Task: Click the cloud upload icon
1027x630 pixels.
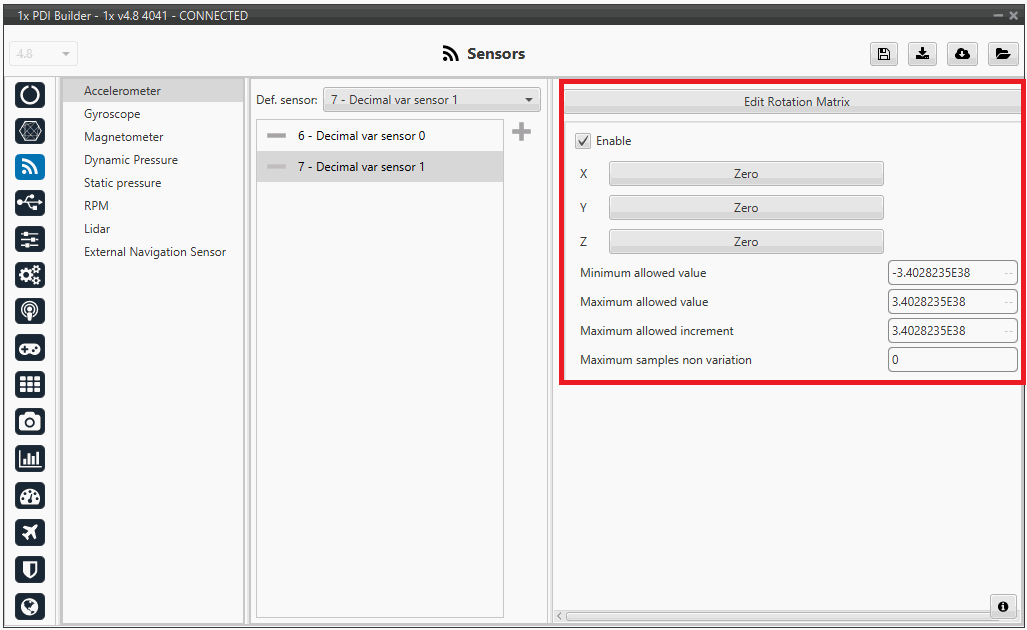Action: pos(962,54)
